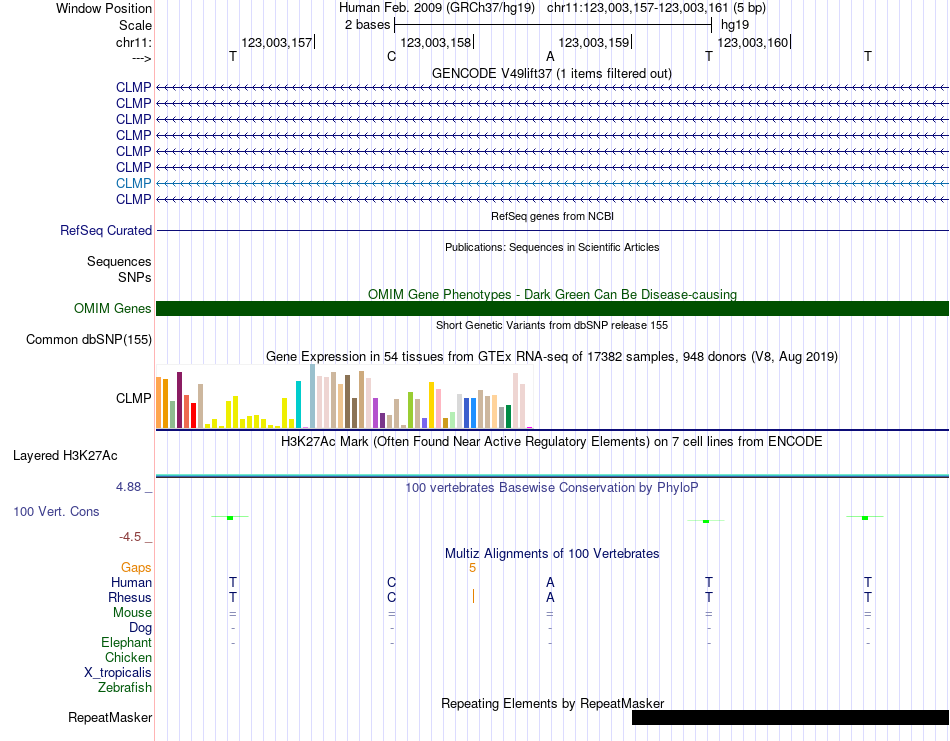Select the Elephant alignment row label
The height and width of the screenshot is (741, 950).
click(126, 642)
